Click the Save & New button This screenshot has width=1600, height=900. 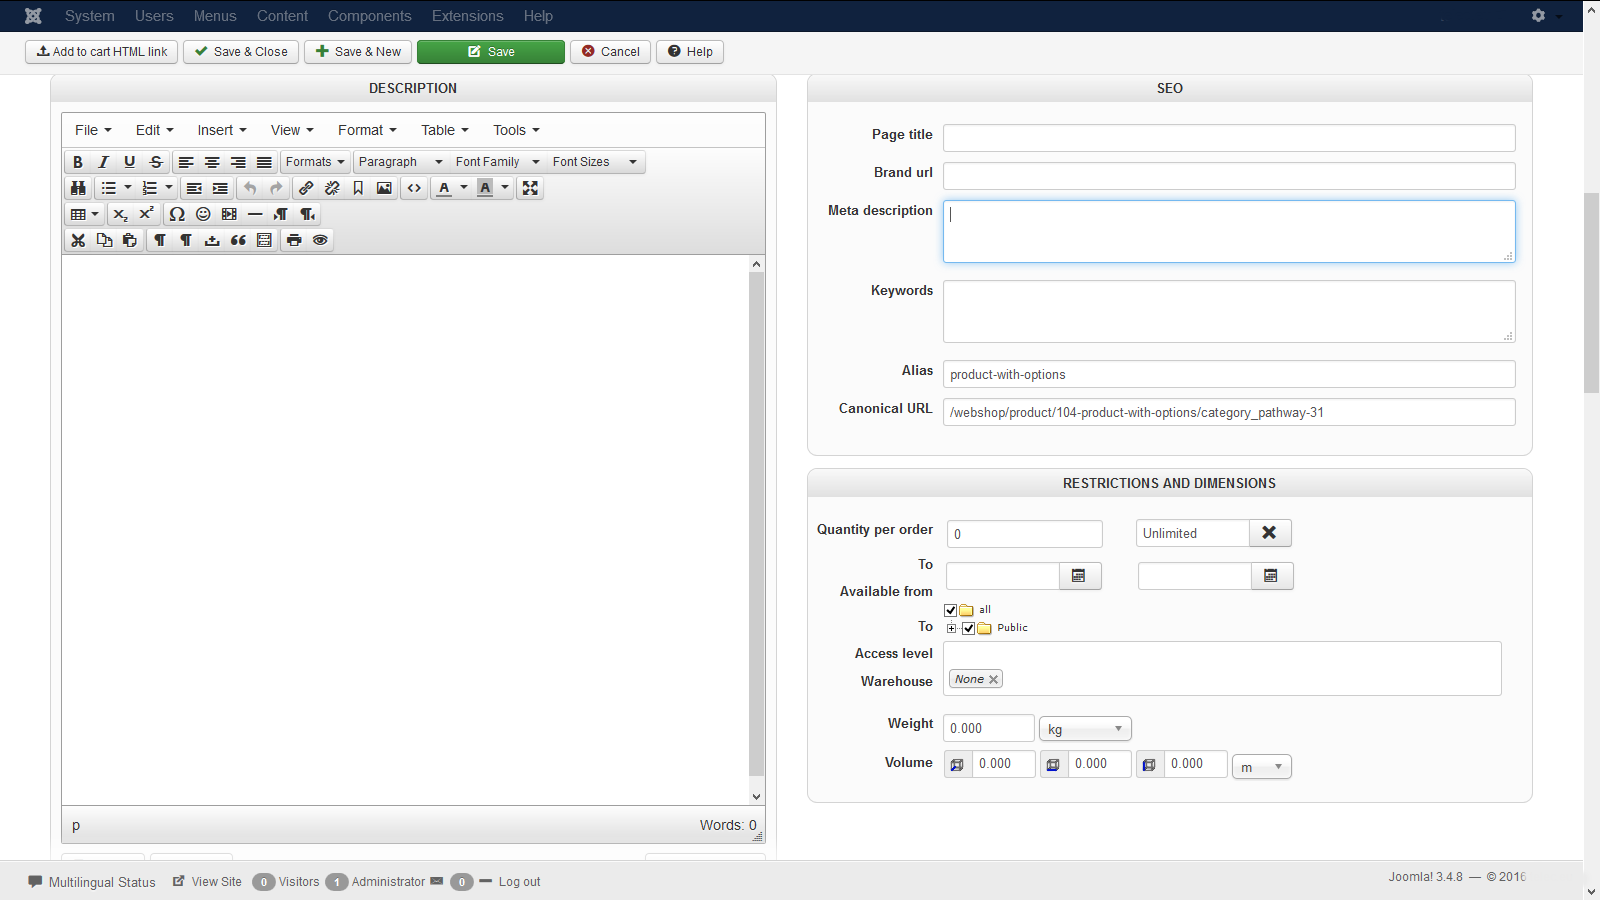tap(358, 52)
